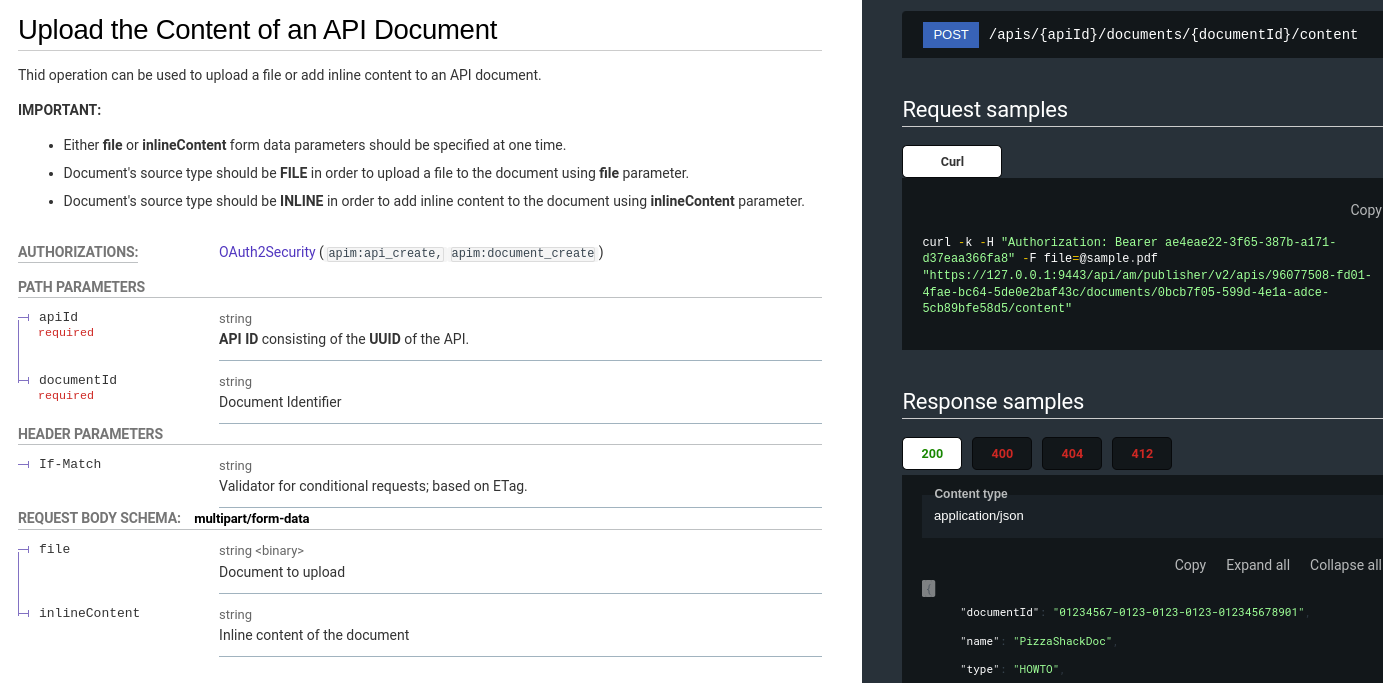Collapse the JSON response object
This screenshot has width=1383, height=683.
(928, 589)
